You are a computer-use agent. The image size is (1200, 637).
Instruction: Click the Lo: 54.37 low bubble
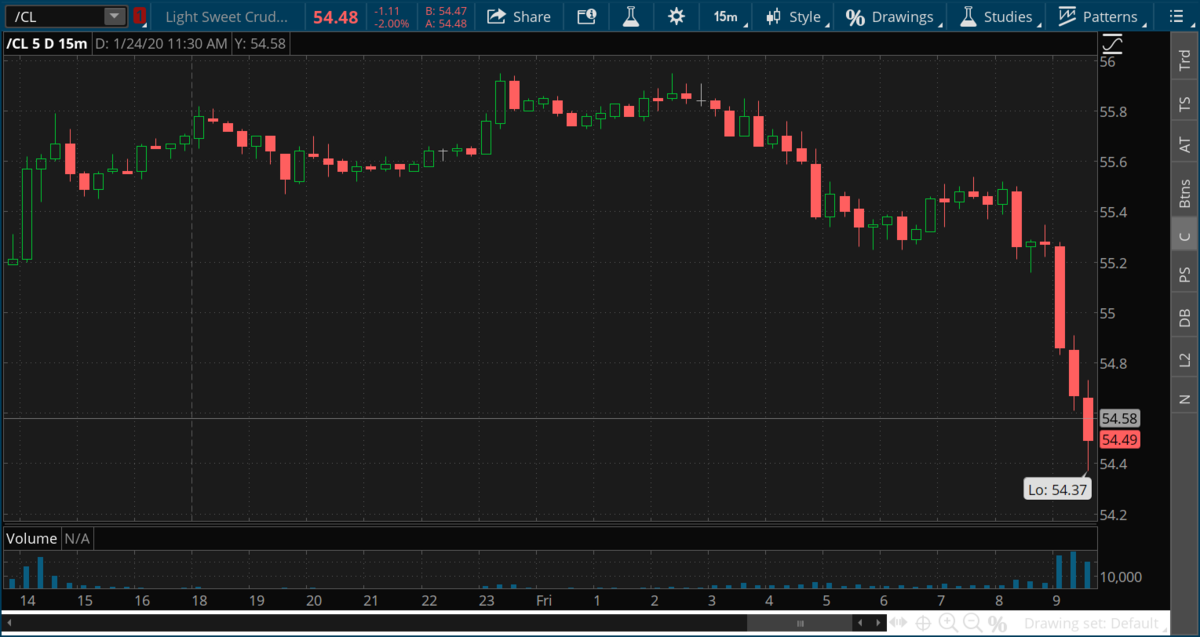[x=1058, y=490]
